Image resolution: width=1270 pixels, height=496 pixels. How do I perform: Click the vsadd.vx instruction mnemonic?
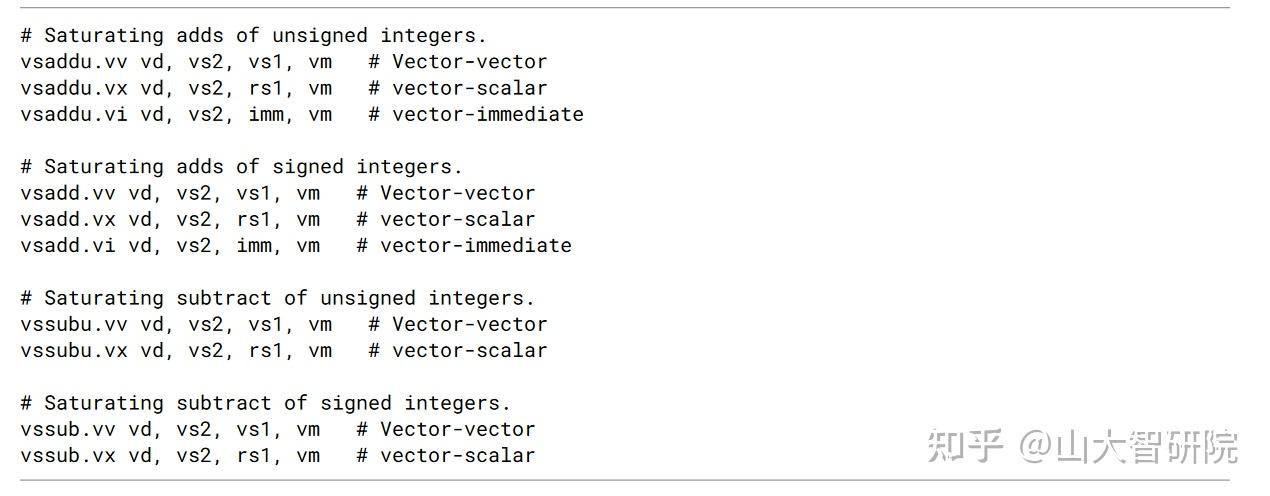pyautogui.click(x=68, y=219)
